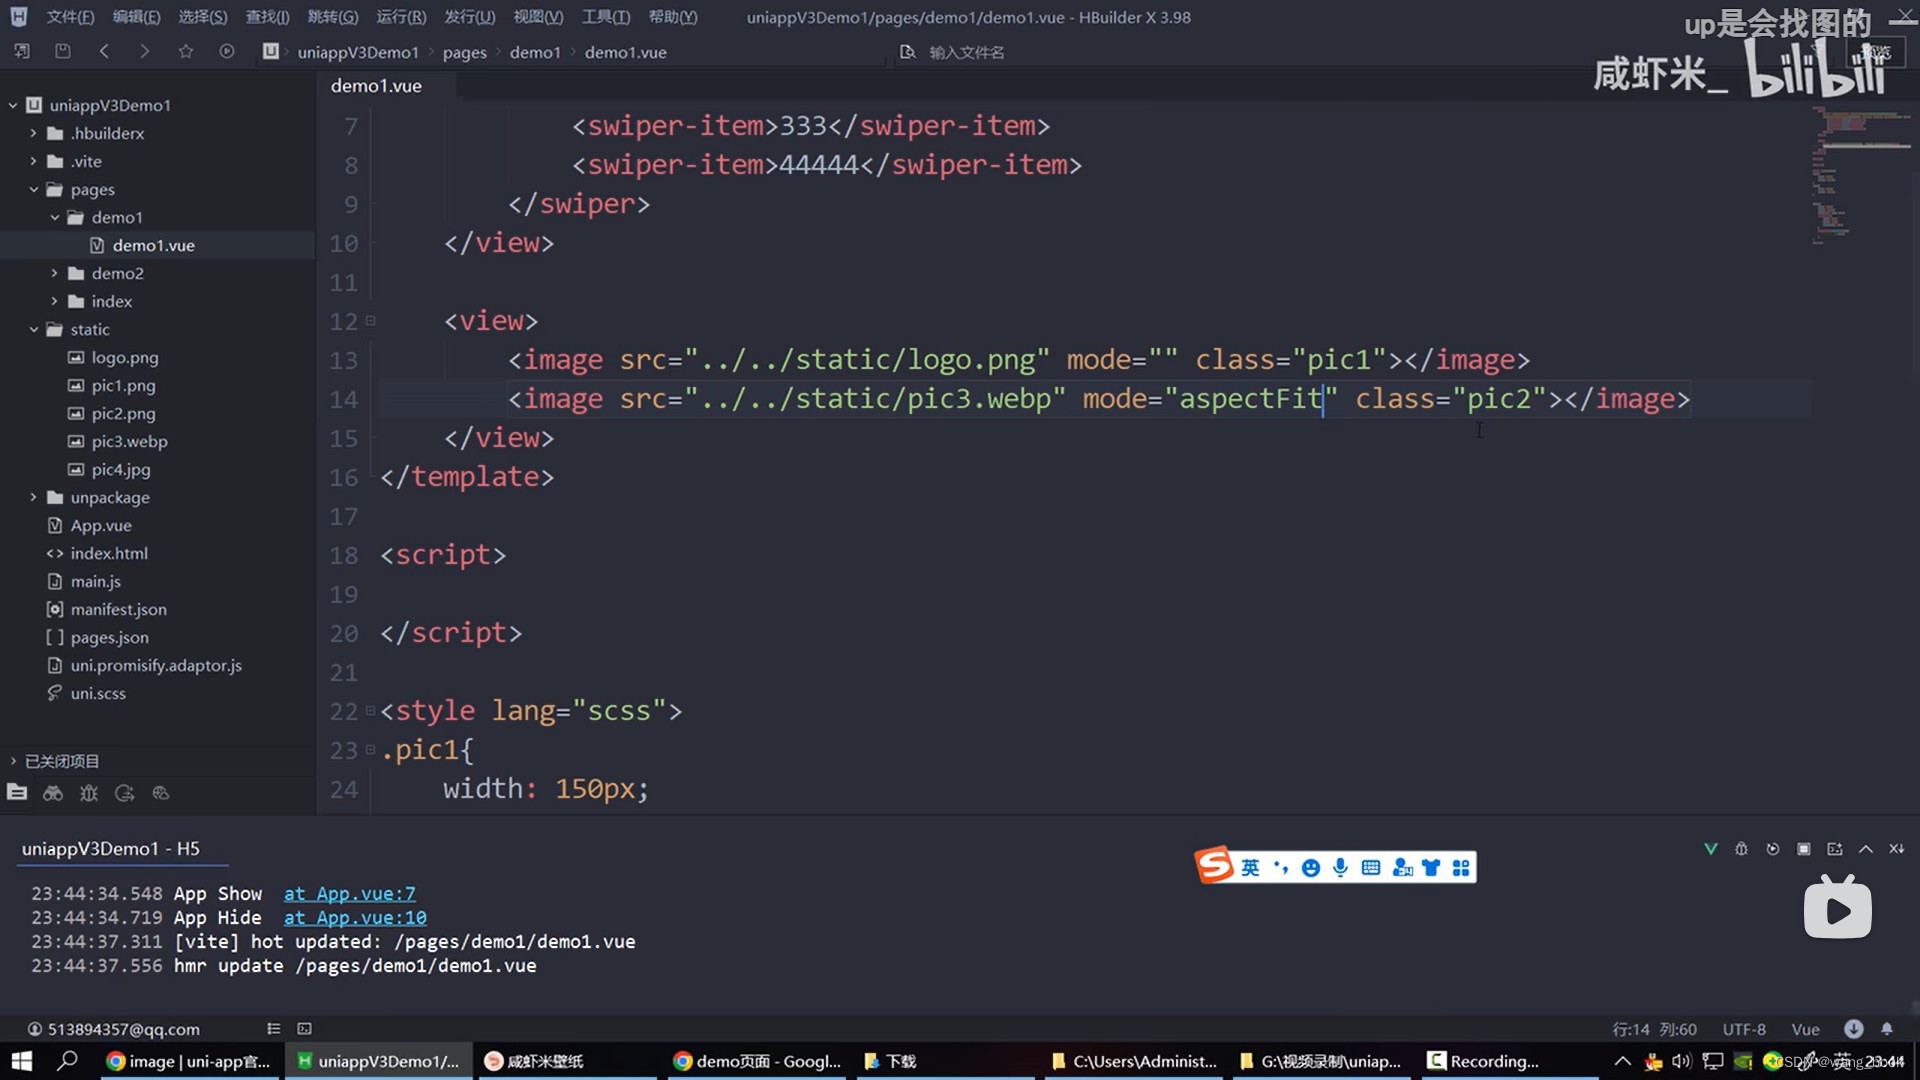The width and height of the screenshot is (1920, 1080).
Task: Click the console new terminal icon
Action: click(x=1835, y=849)
